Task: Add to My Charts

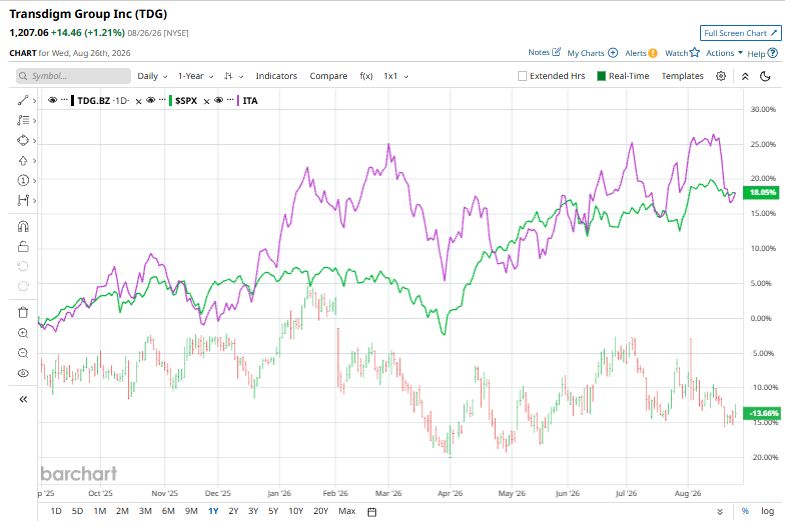Action: click(x=592, y=53)
